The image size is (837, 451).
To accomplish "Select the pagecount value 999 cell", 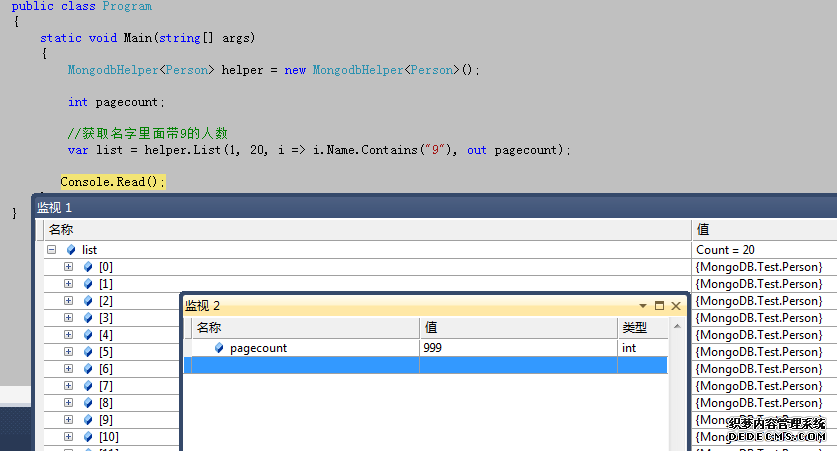I will click(517, 348).
